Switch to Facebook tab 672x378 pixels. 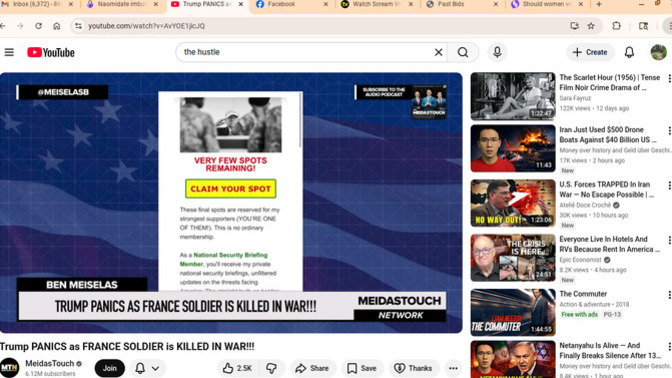tap(291, 5)
